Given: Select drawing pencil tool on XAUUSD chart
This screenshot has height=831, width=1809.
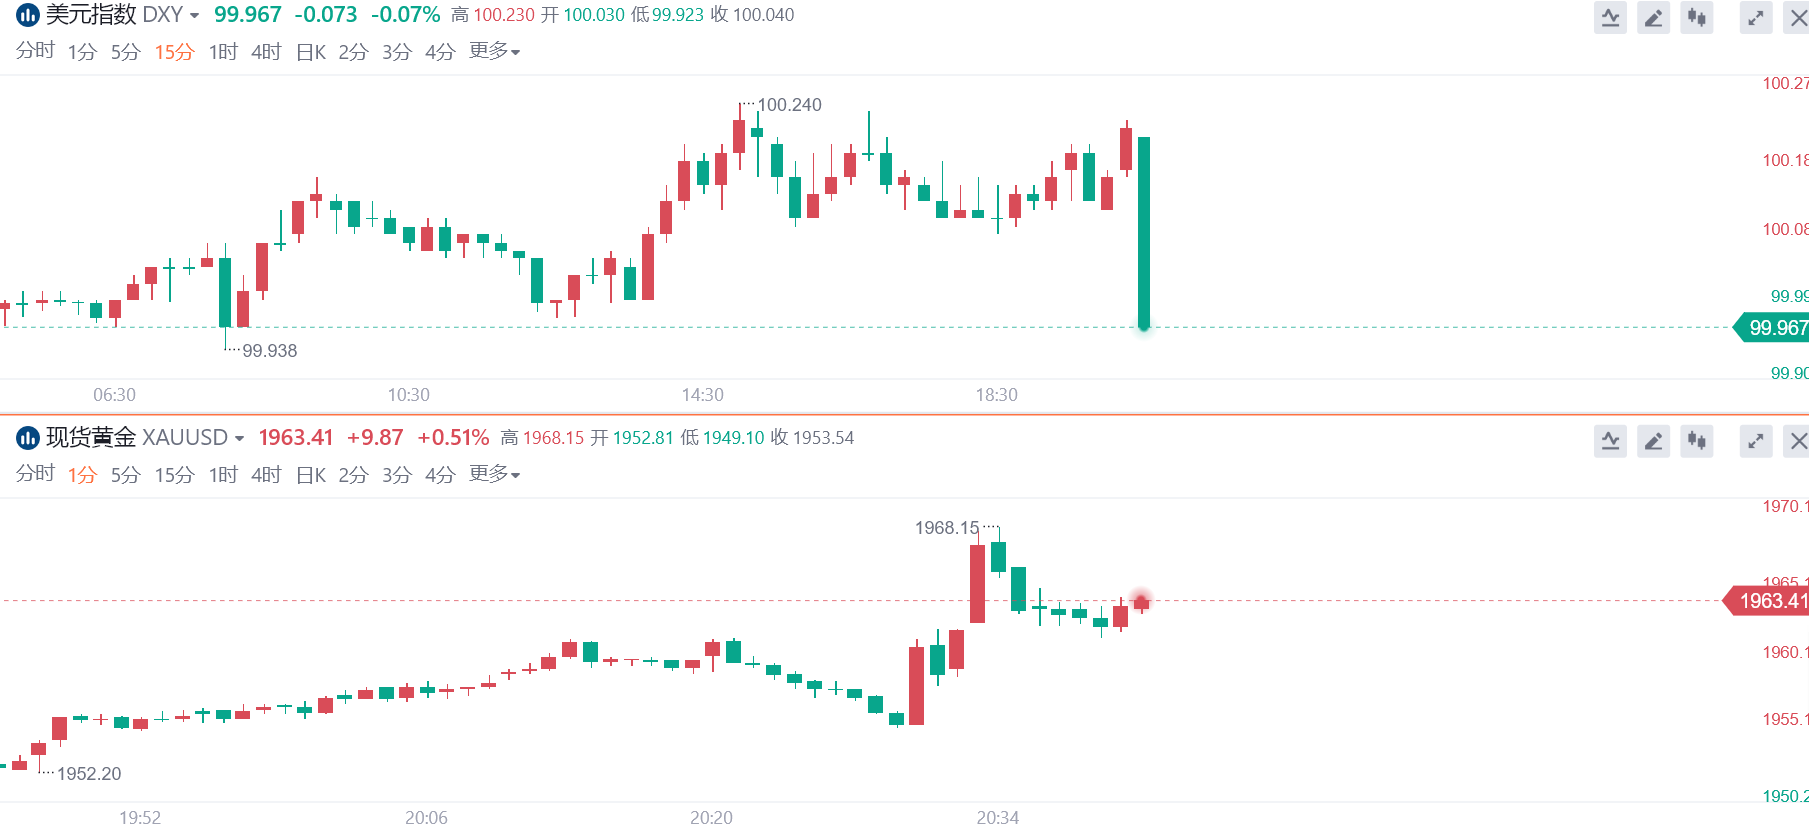Looking at the screenshot, I should click(x=1653, y=441).
